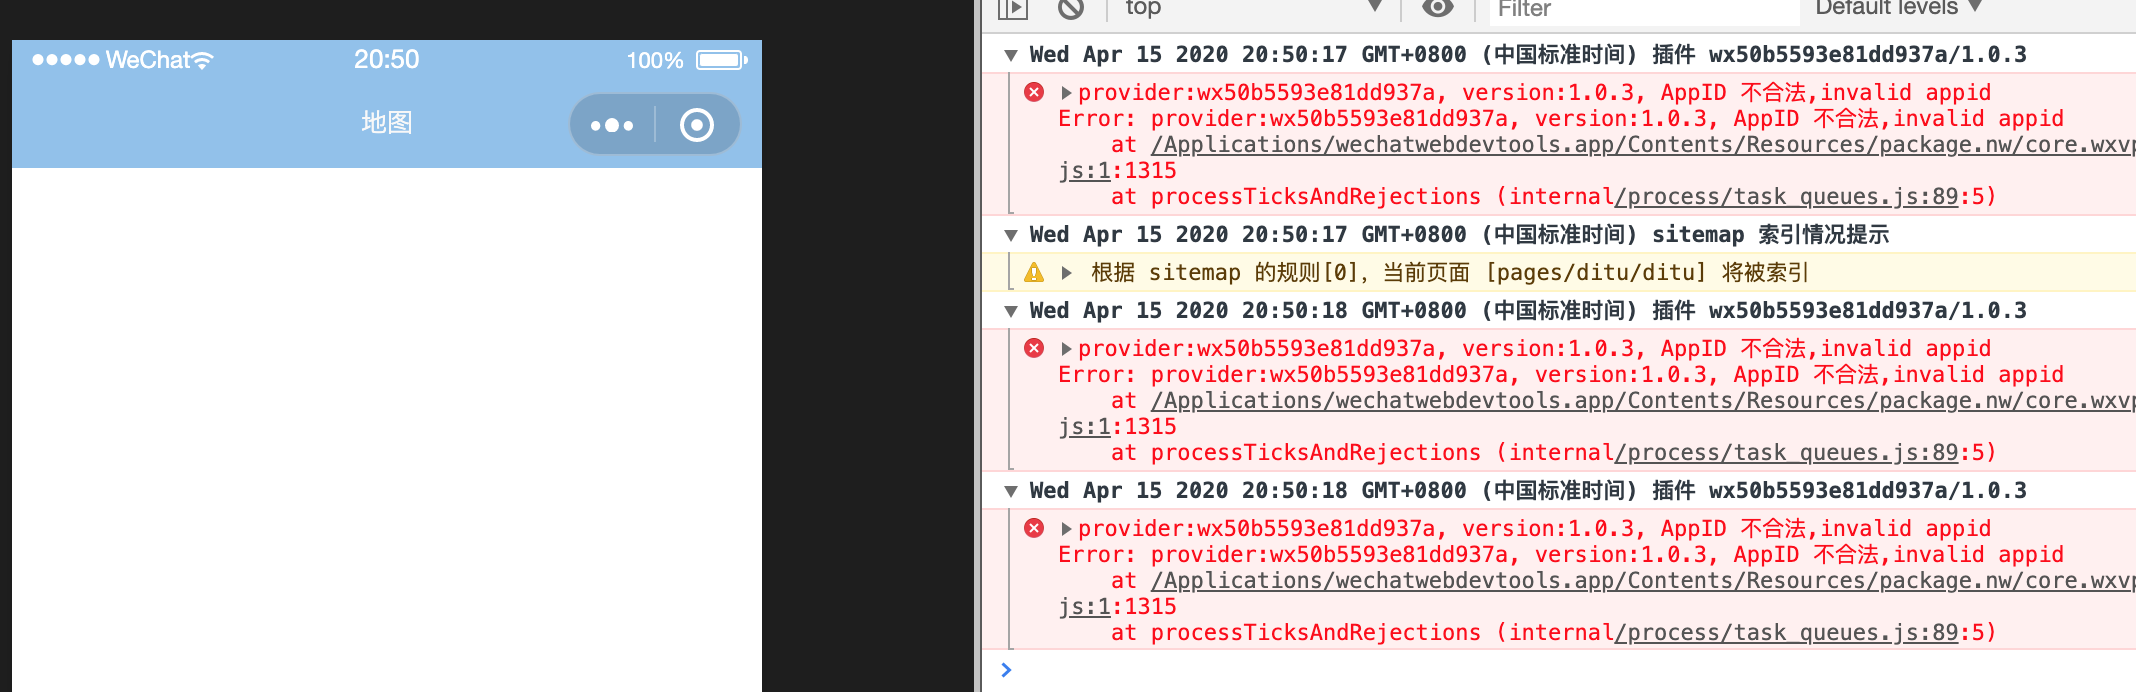Click the 100% battery percentage text
Viewport: 2136px width, 692px height.
(655, 61)
